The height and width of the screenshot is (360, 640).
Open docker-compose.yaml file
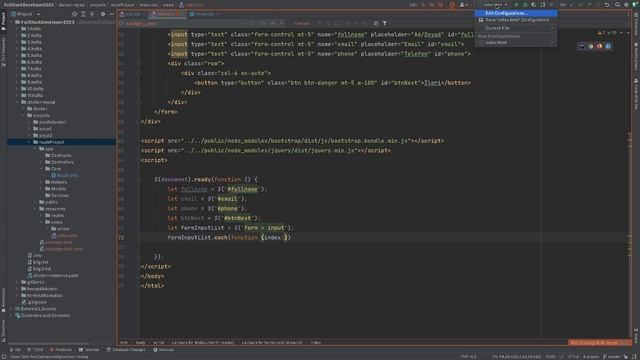(53, 276)
